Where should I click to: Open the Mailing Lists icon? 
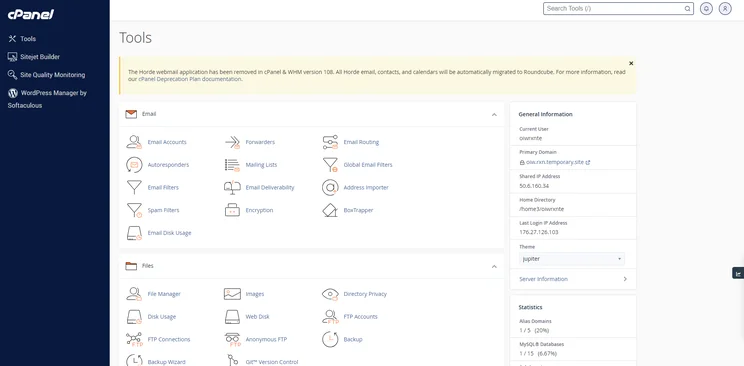point(232,165)
